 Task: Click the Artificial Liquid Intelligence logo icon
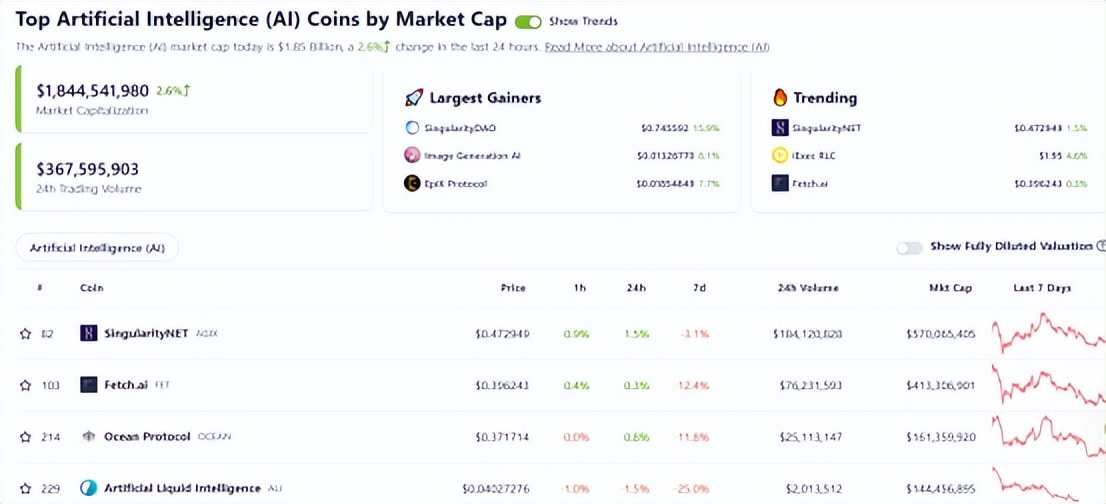point(89,488)
